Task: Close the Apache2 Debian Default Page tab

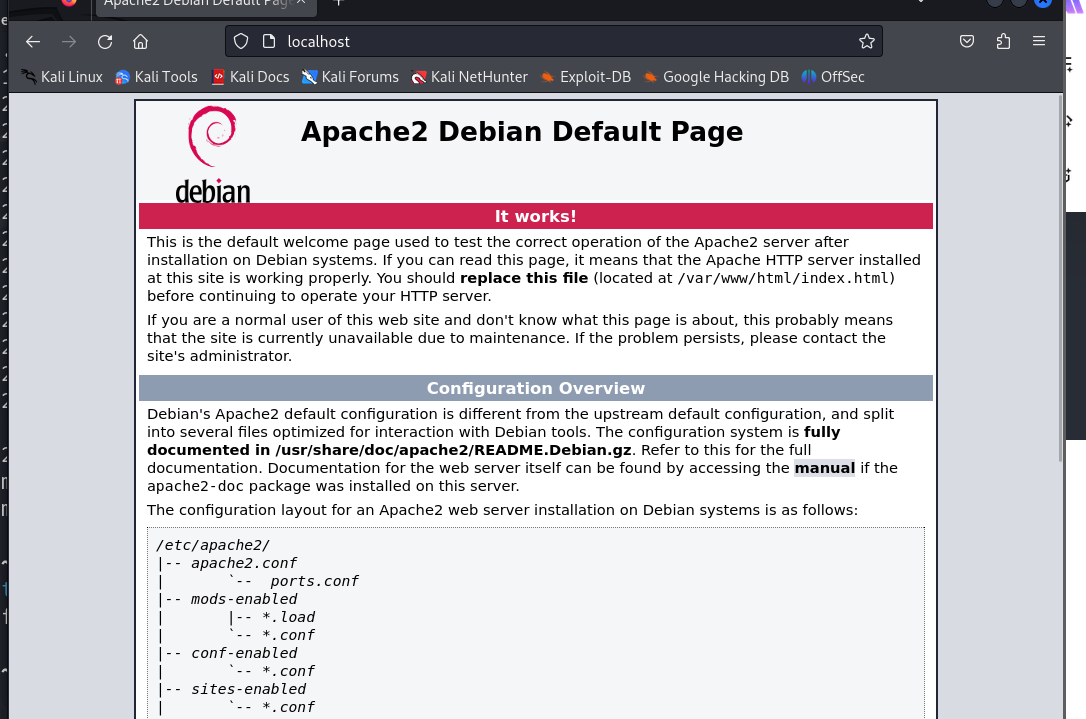Action: (301, 3)
